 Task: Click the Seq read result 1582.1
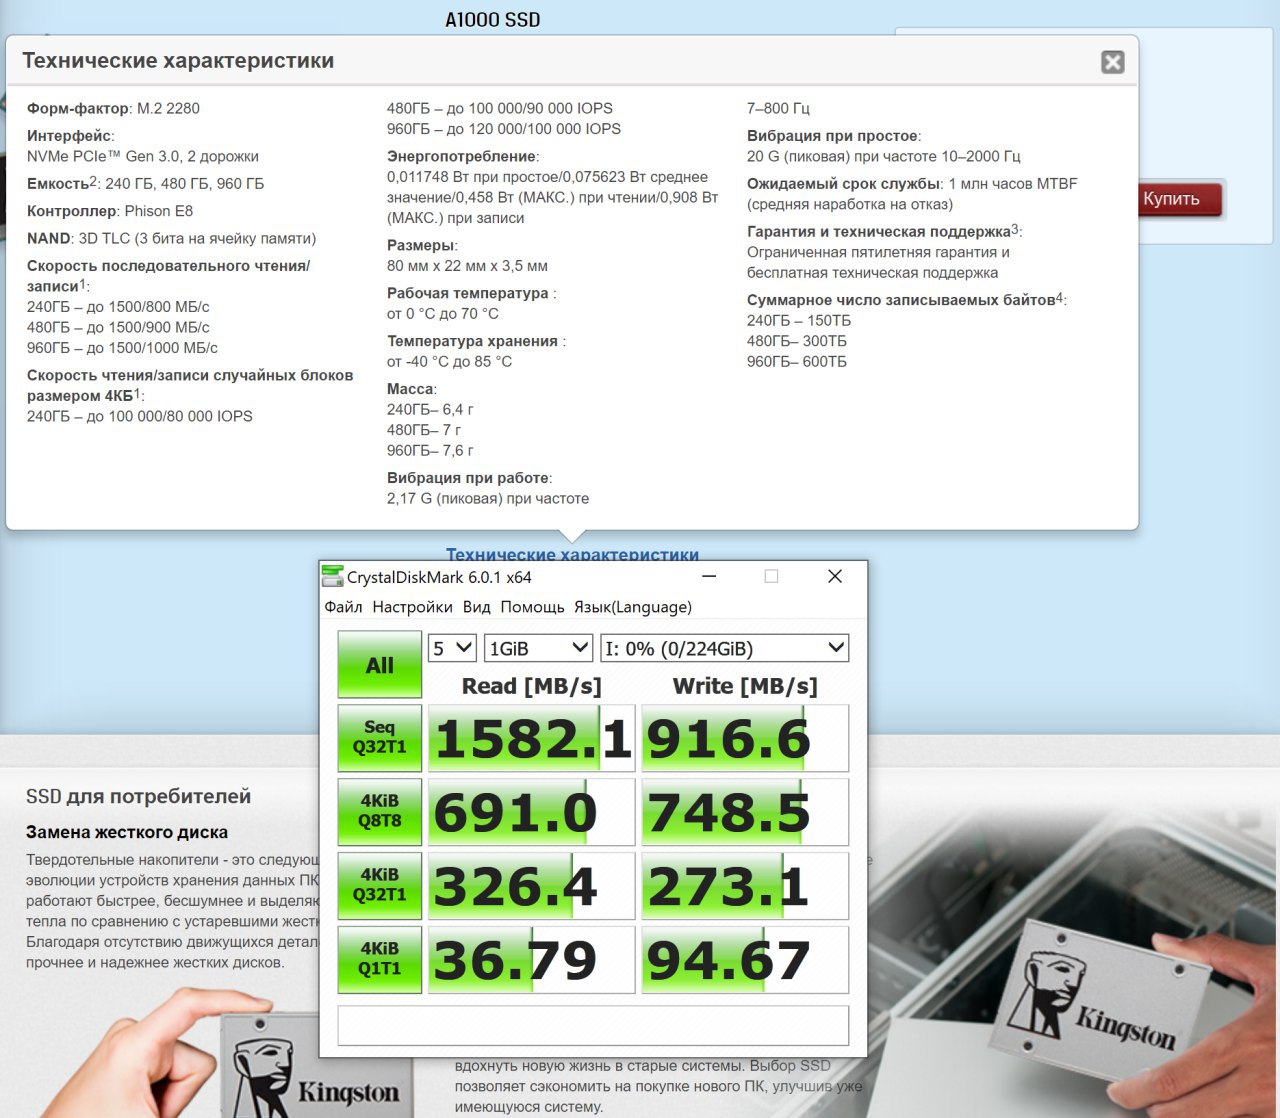tap(531, 738)
